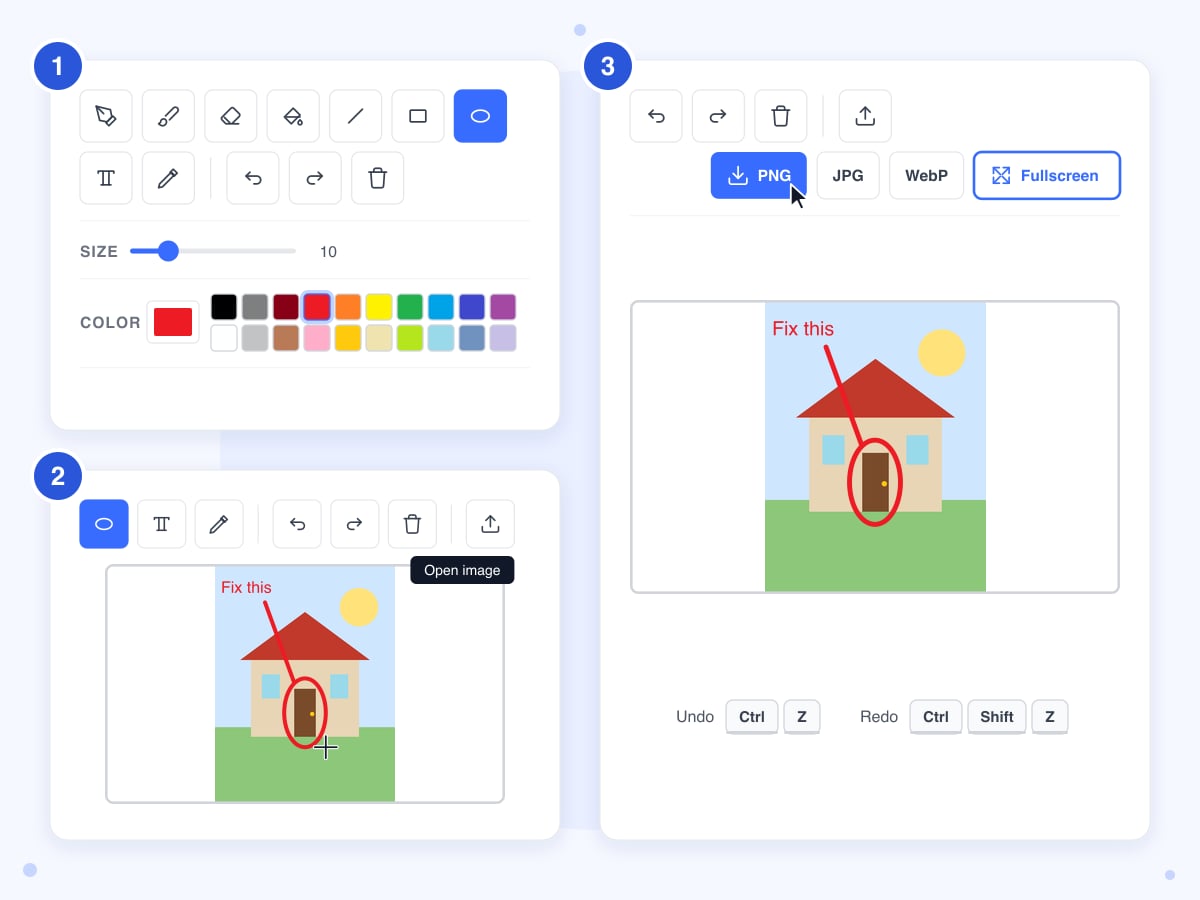1200x900 pixels.
Task: Click the Open image upload icon
Action: click(x=490, y=524)
